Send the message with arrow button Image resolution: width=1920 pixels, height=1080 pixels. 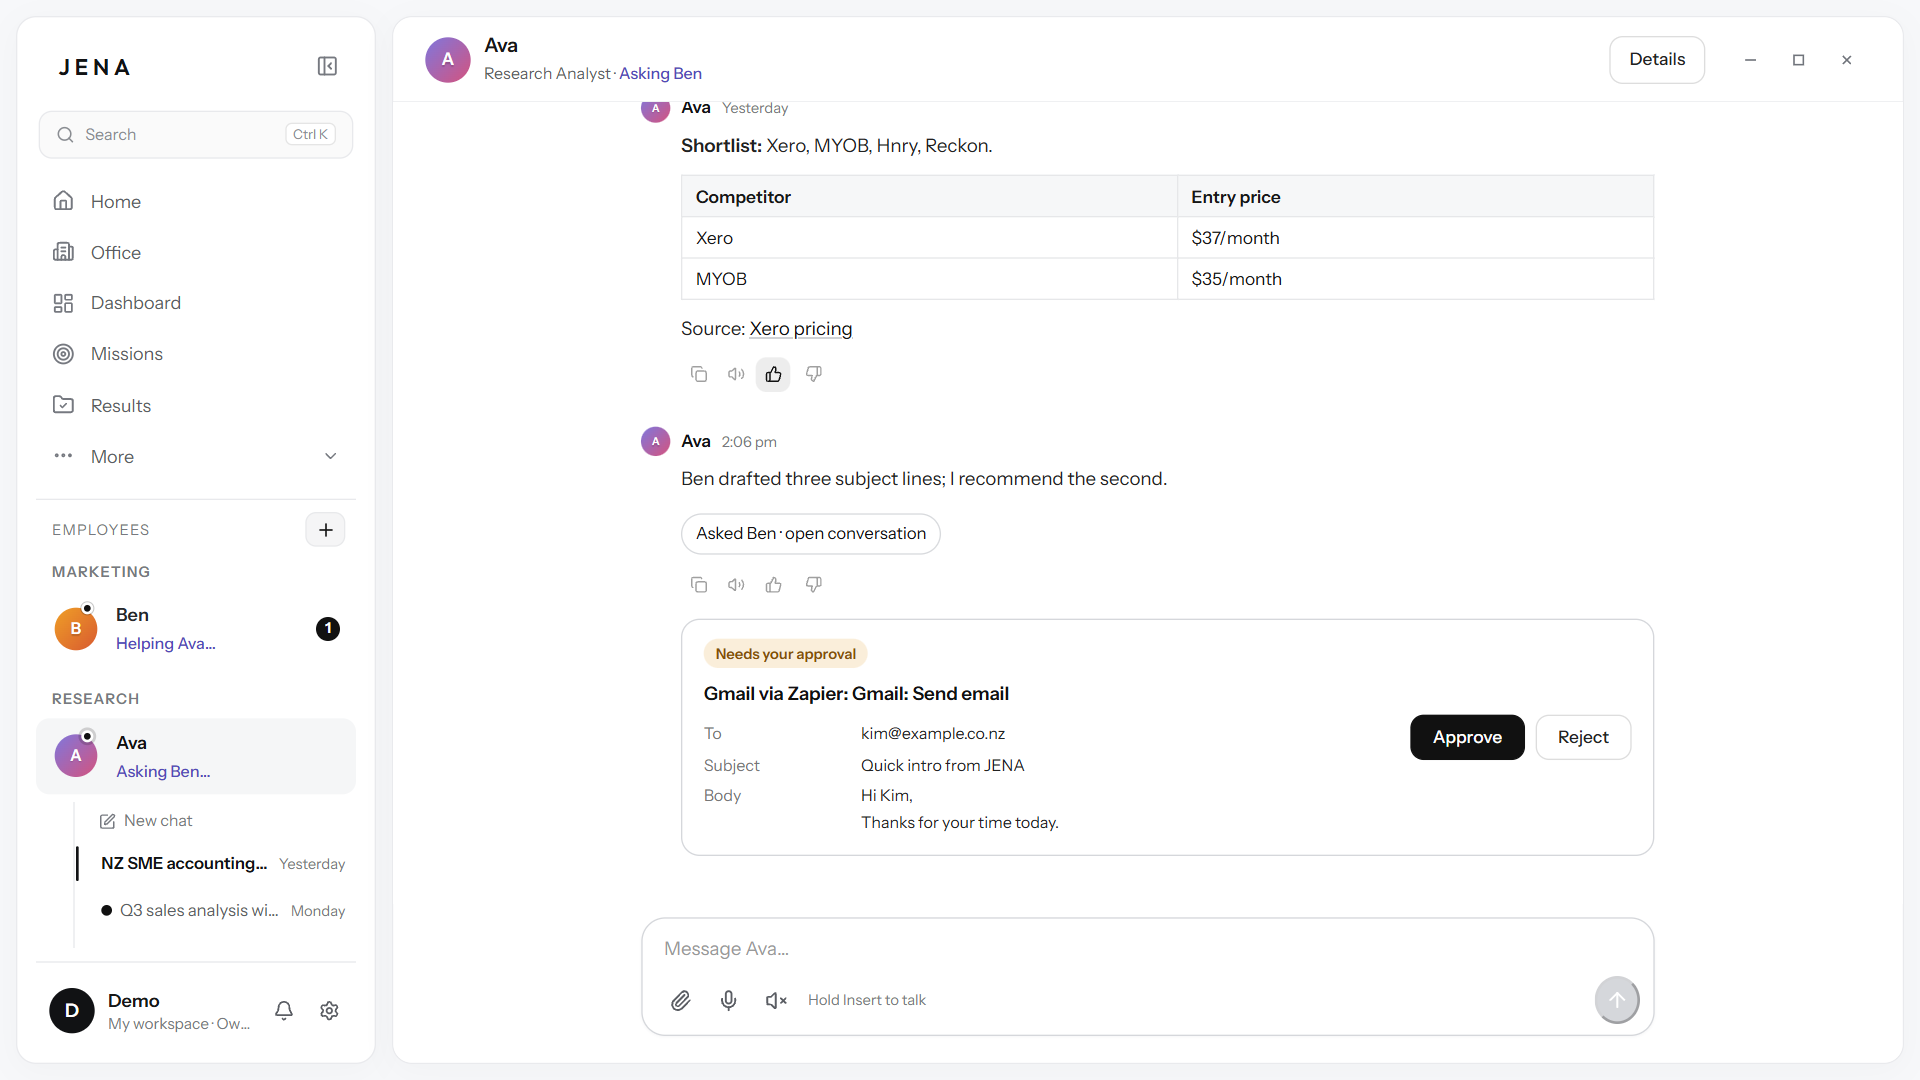[x=1617, y=1000]
